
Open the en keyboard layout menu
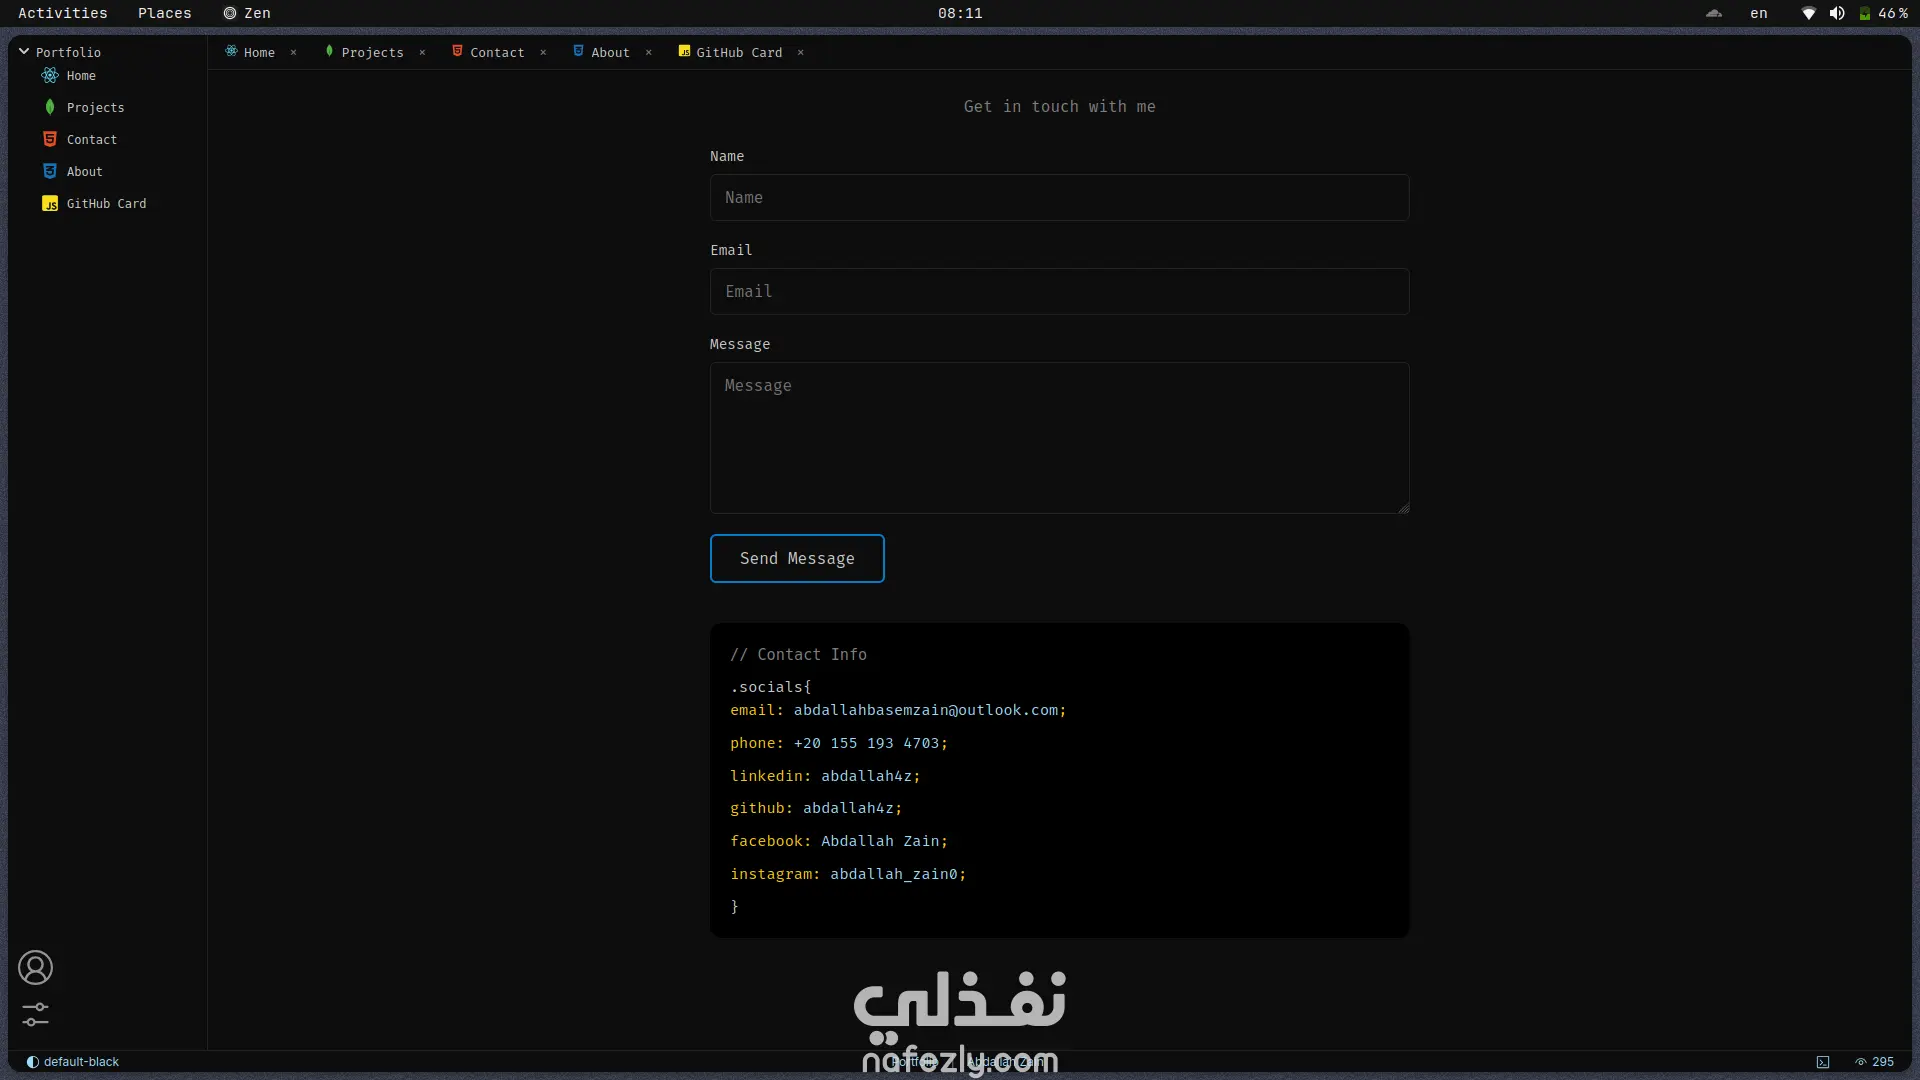pyautogui.click(x=1758, y=13)
